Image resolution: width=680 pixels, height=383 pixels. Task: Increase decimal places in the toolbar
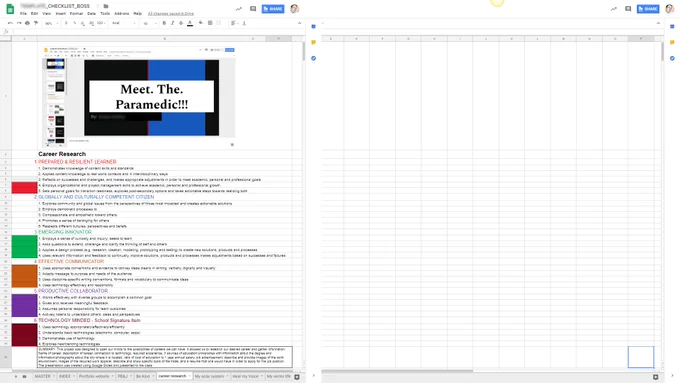91,23
